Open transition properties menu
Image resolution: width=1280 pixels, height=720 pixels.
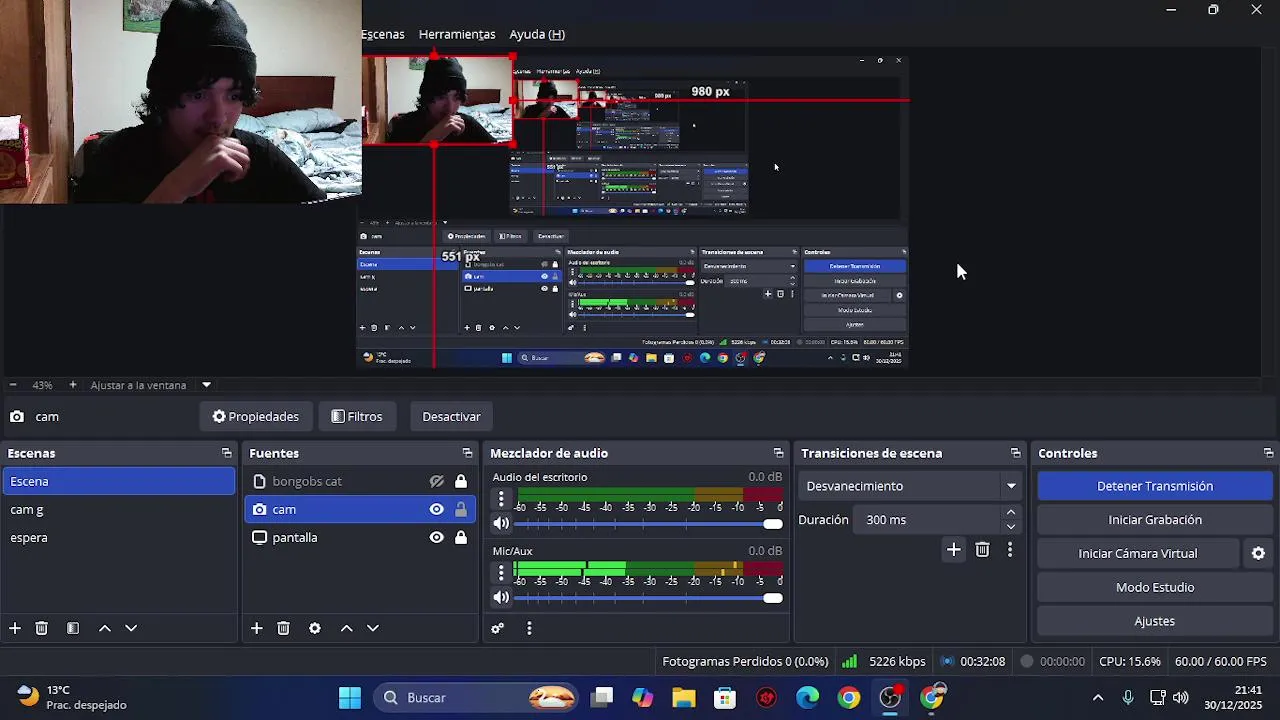(x=1009, y=549)
